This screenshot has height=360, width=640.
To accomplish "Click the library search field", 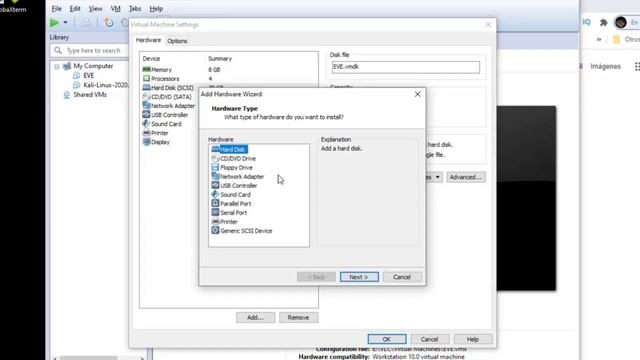I will point(91,50).
